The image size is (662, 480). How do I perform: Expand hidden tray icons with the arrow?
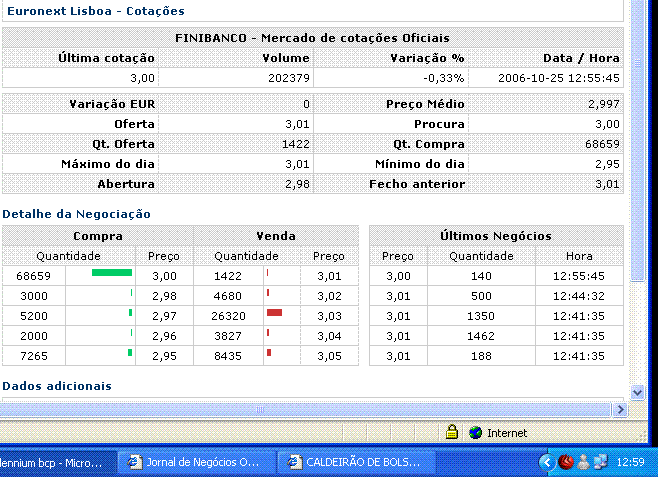coord(547,463)
